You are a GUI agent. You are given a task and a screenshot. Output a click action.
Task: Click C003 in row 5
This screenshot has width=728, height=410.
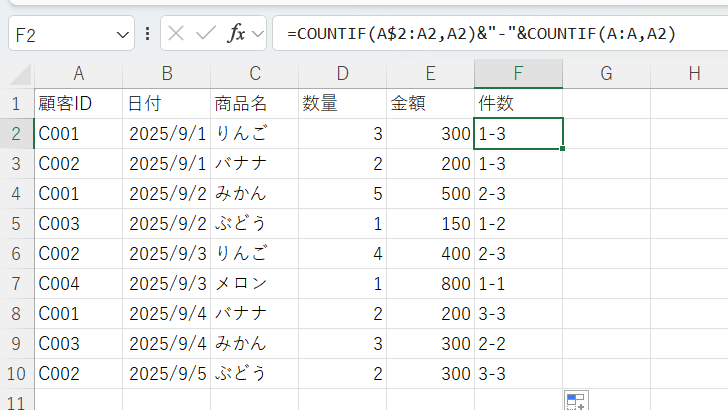point(78,224)
